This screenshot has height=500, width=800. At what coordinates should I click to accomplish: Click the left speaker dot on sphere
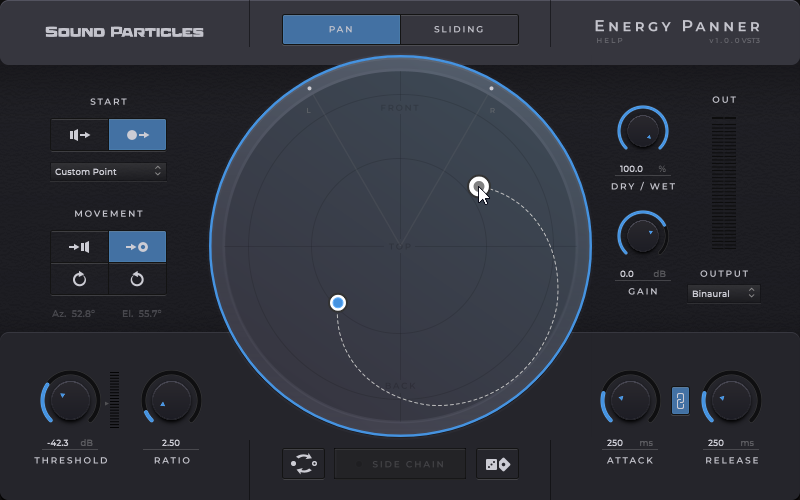point(309,88)
